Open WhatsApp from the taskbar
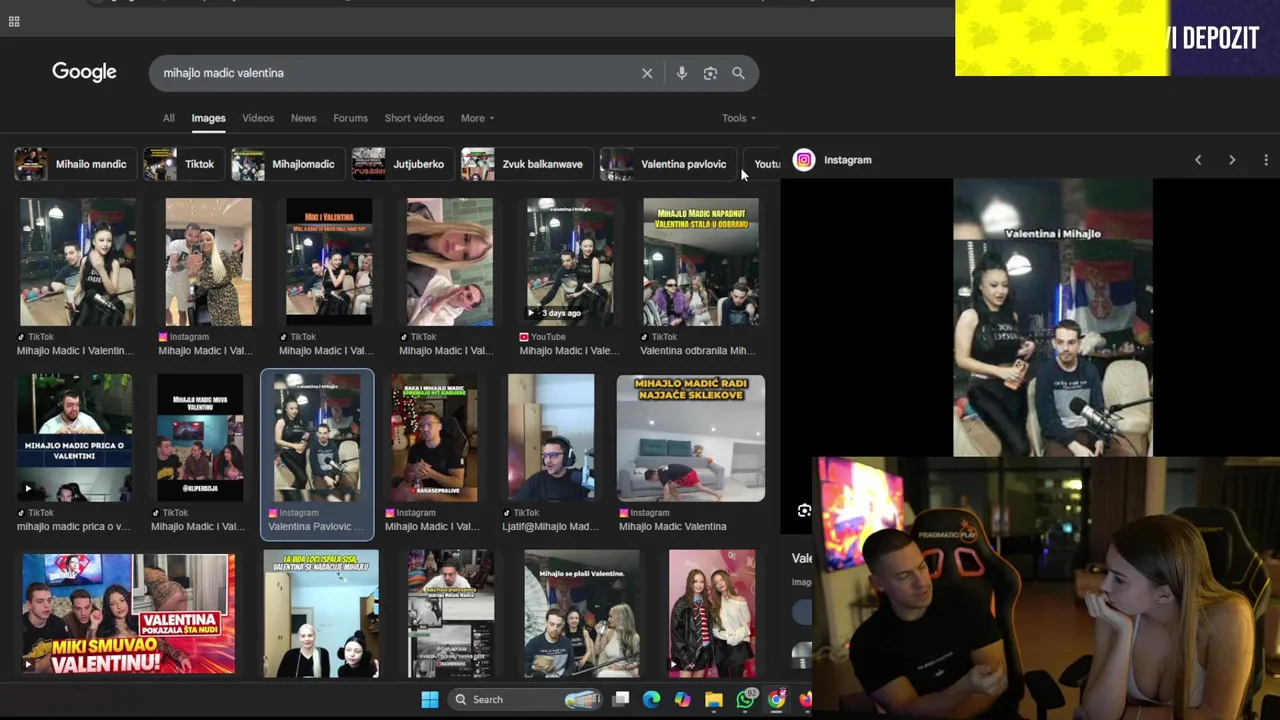This screenshot has width=1280, height=720. (x=745, y=699)
